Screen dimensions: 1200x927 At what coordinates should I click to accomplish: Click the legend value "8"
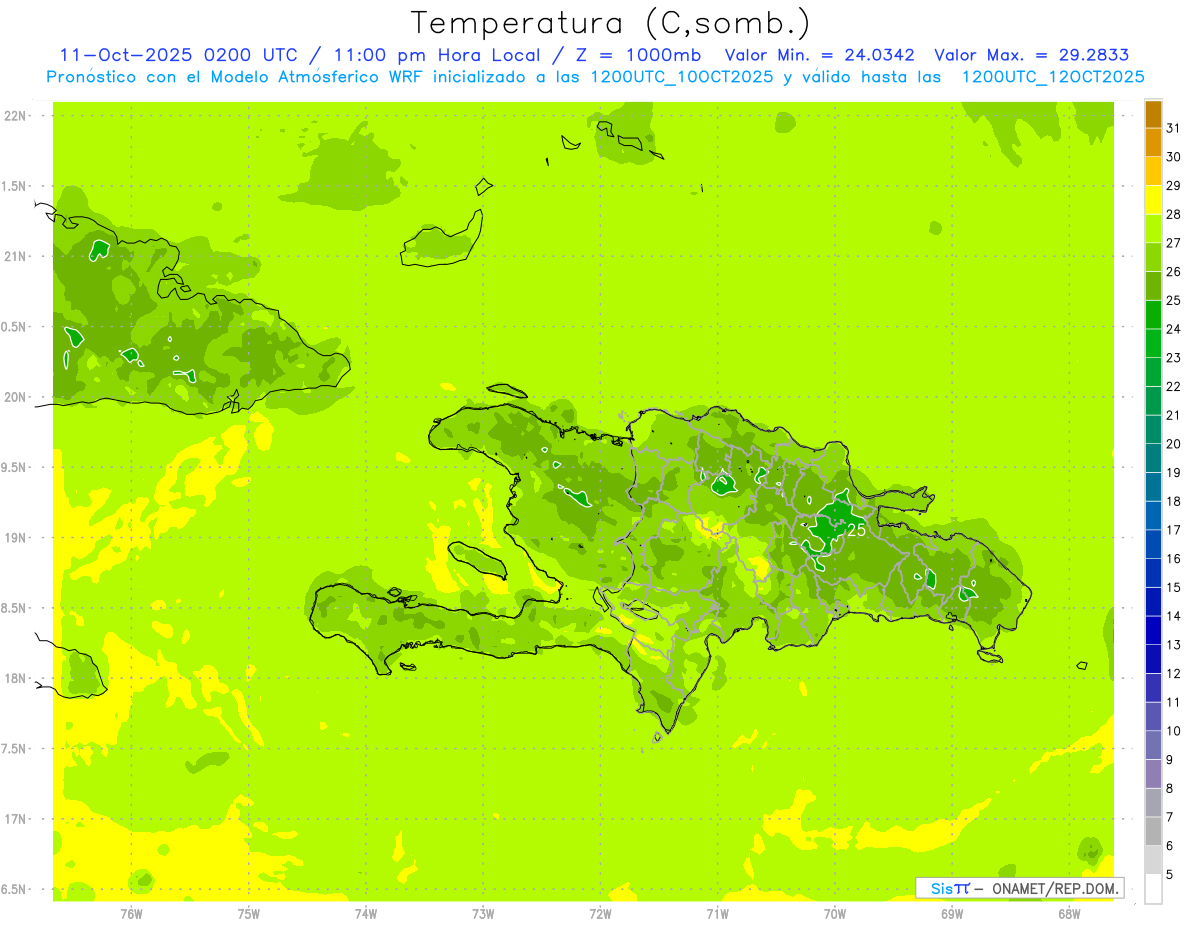[1170, 788]
